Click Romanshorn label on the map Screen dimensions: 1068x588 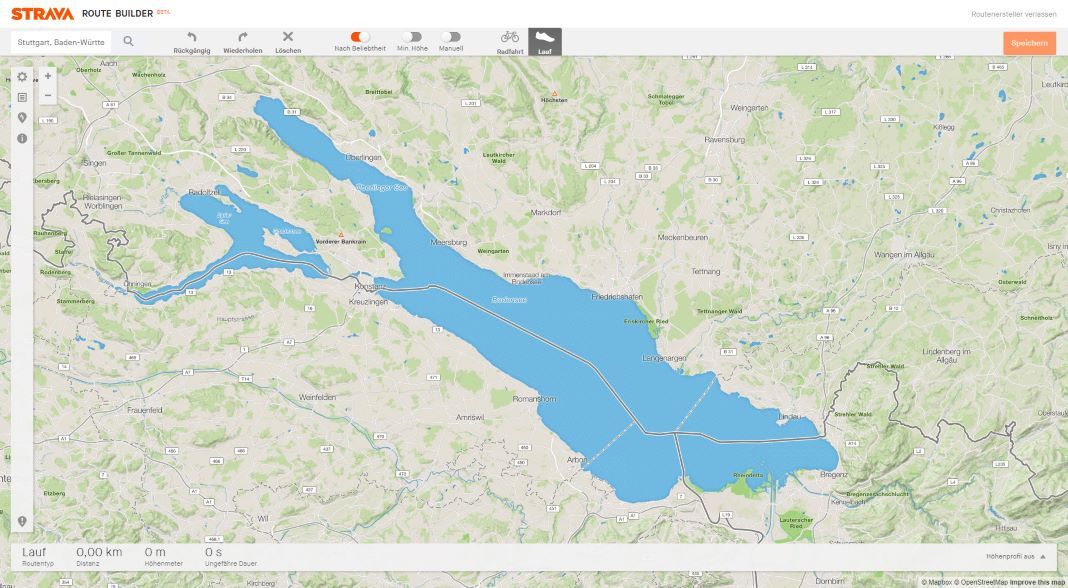[535, 399]
